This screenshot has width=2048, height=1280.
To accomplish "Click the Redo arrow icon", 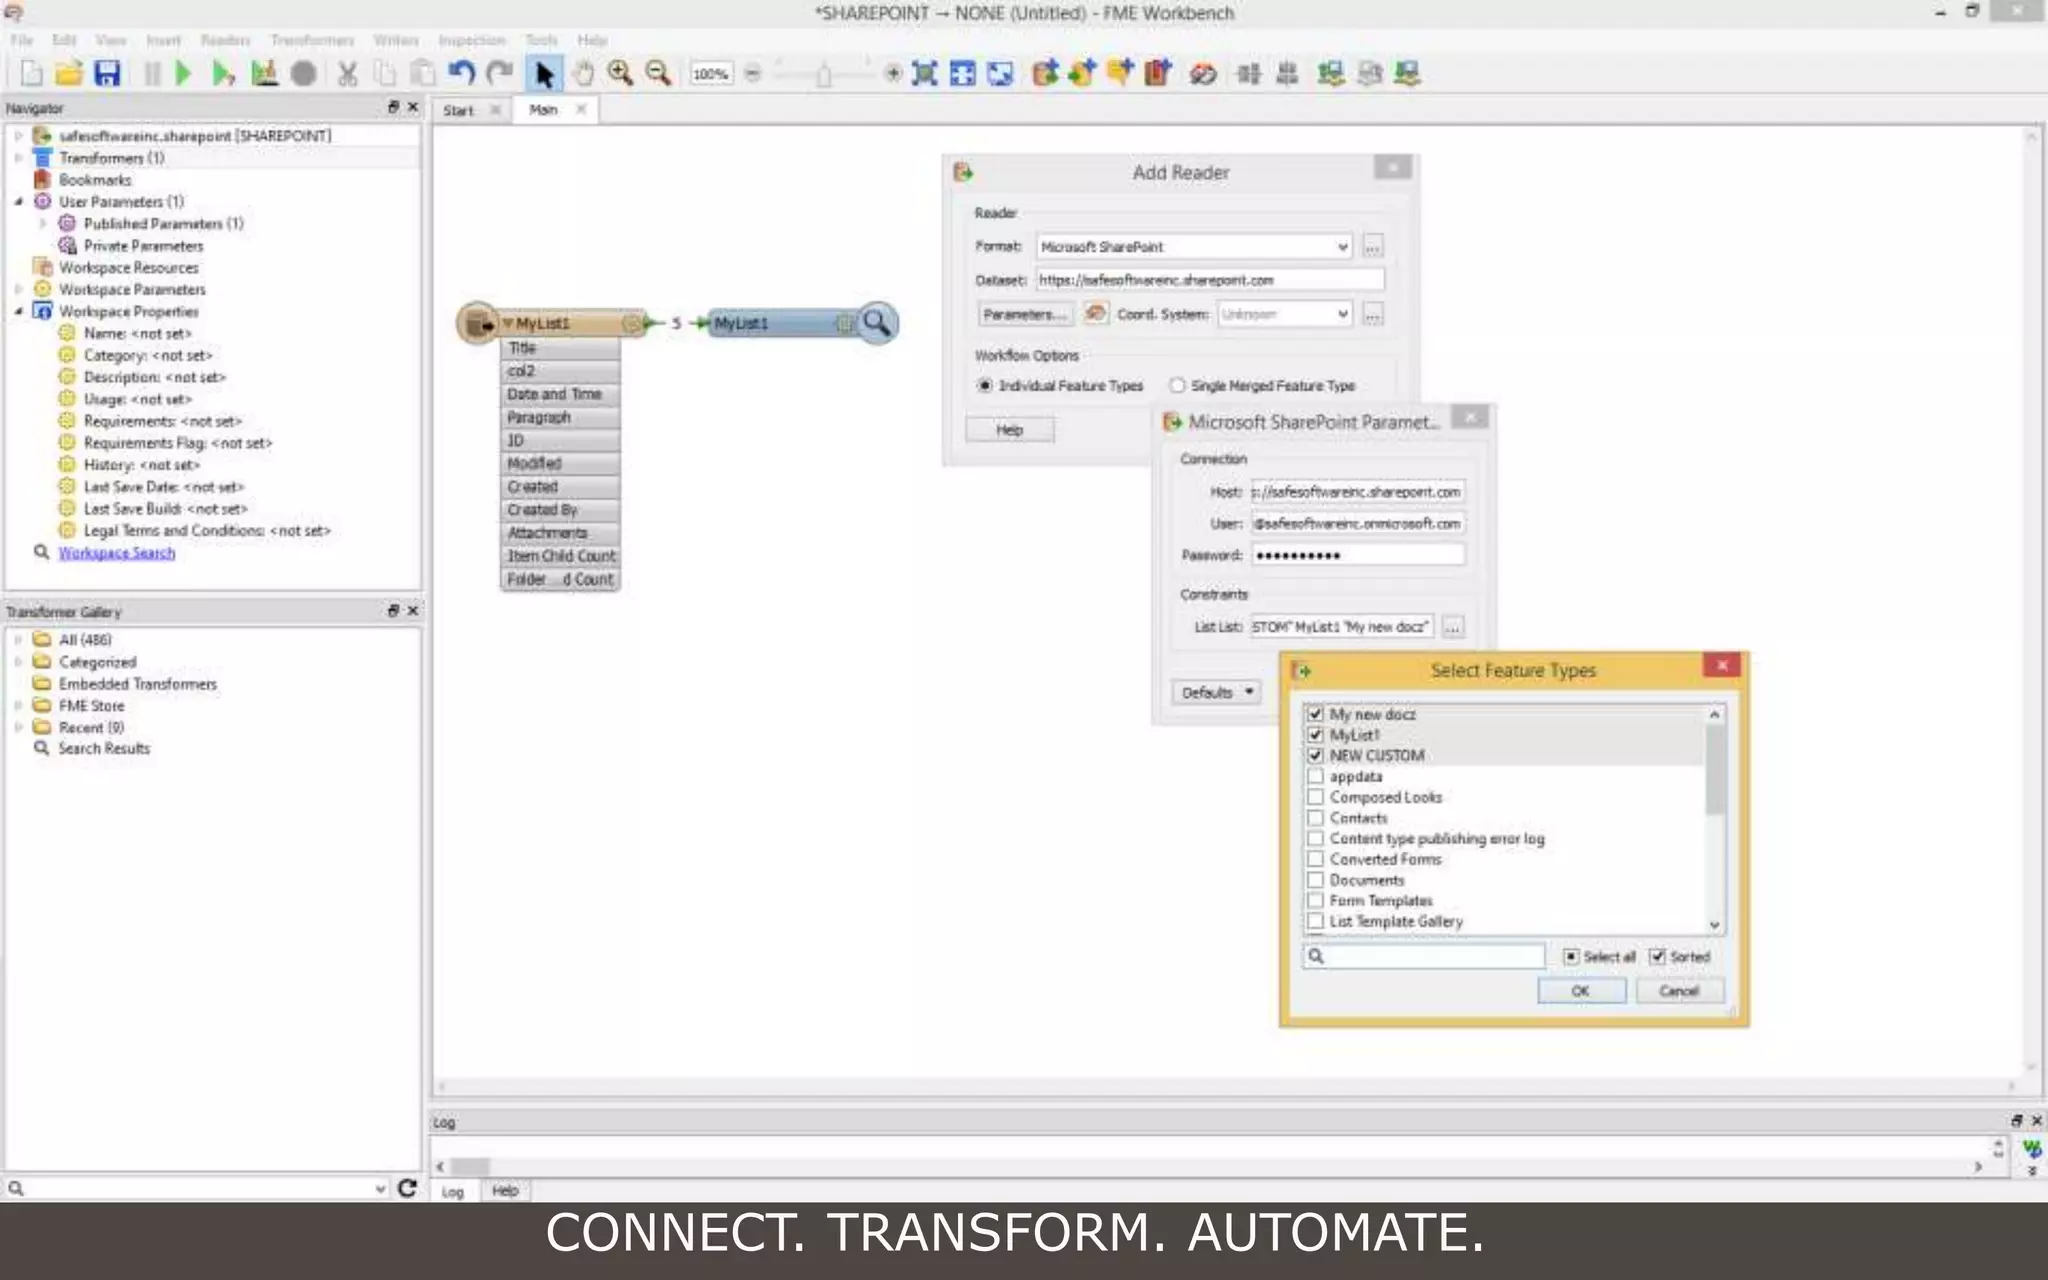I will (499, 73).
